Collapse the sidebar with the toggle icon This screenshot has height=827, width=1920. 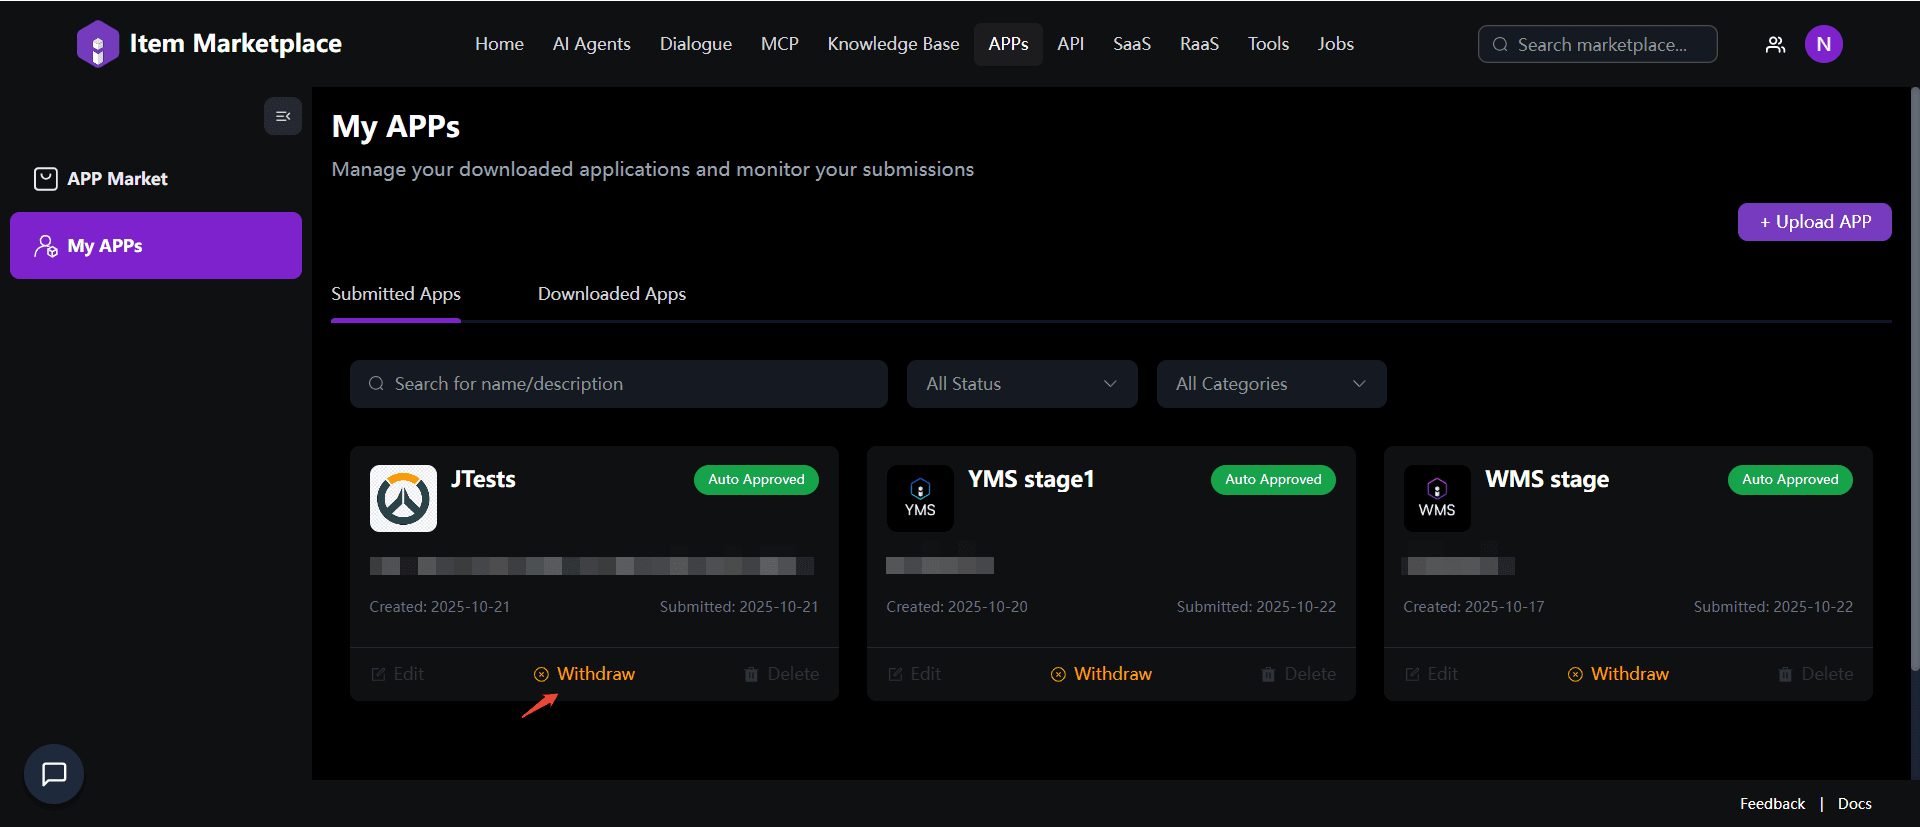coord(283,116)
